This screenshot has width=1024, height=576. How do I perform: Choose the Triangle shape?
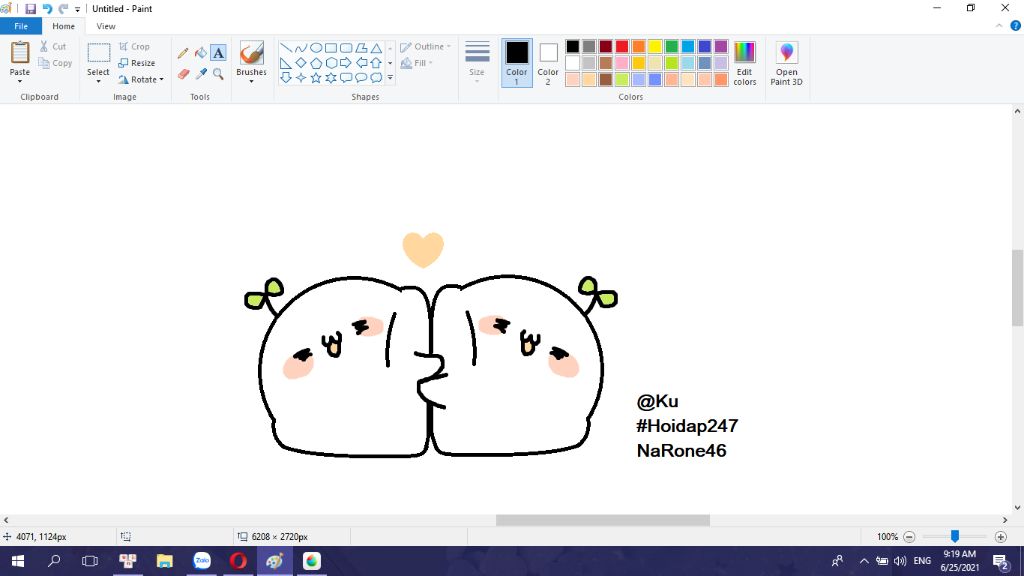(376, 48)
